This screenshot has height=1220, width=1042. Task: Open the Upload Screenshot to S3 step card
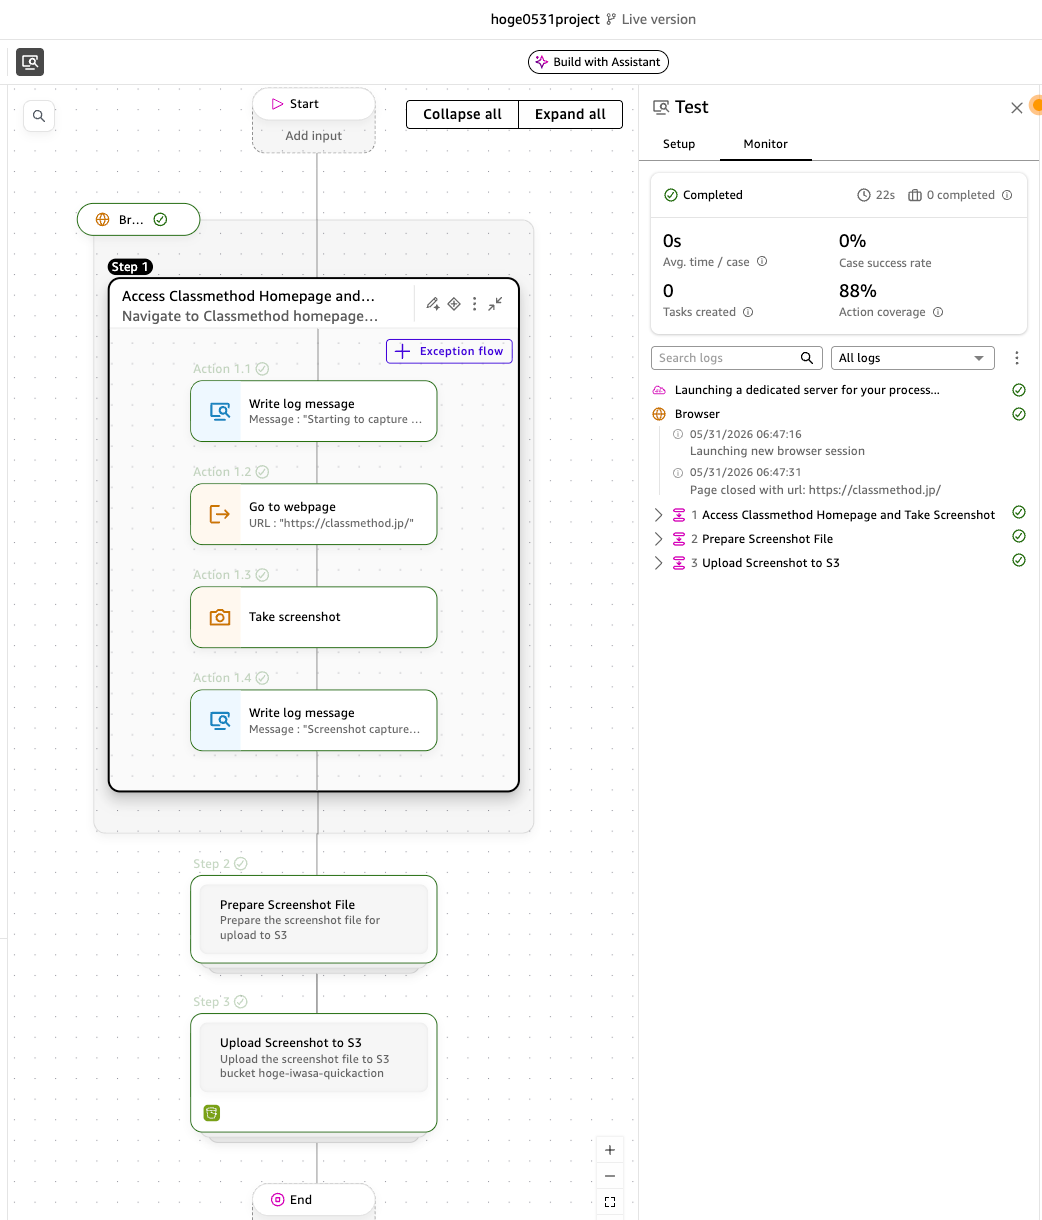(x=314, y=1073)
